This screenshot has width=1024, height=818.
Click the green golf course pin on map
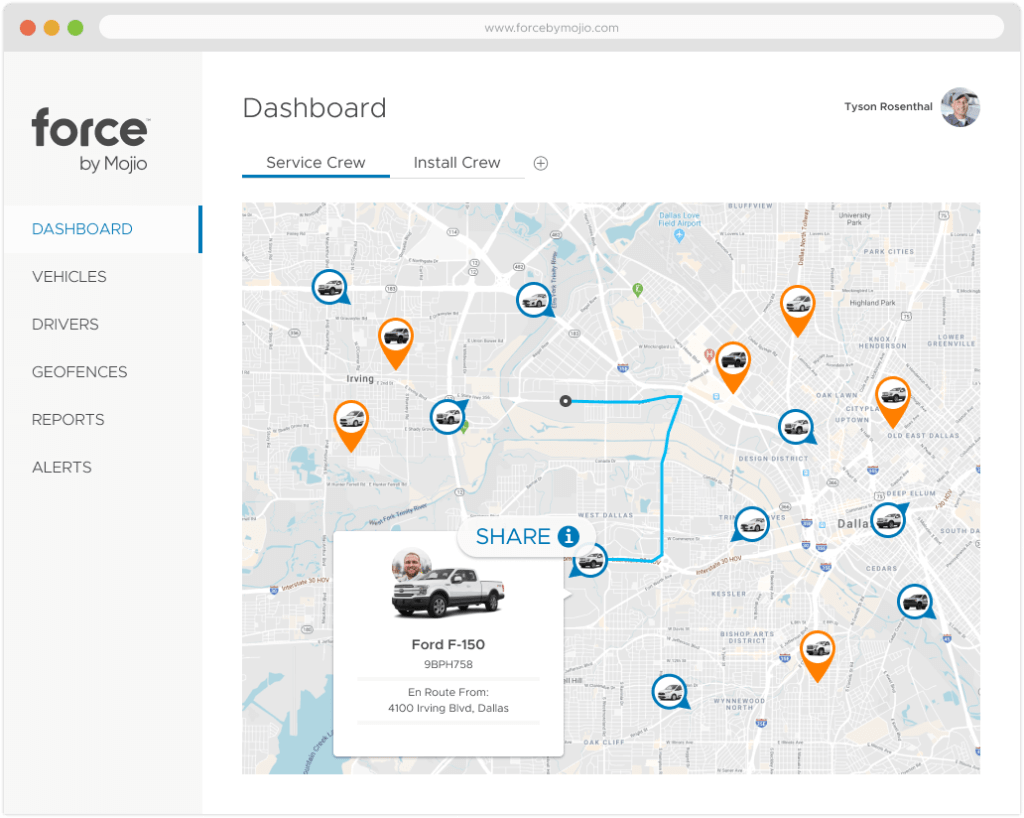[x=638, y=291]
